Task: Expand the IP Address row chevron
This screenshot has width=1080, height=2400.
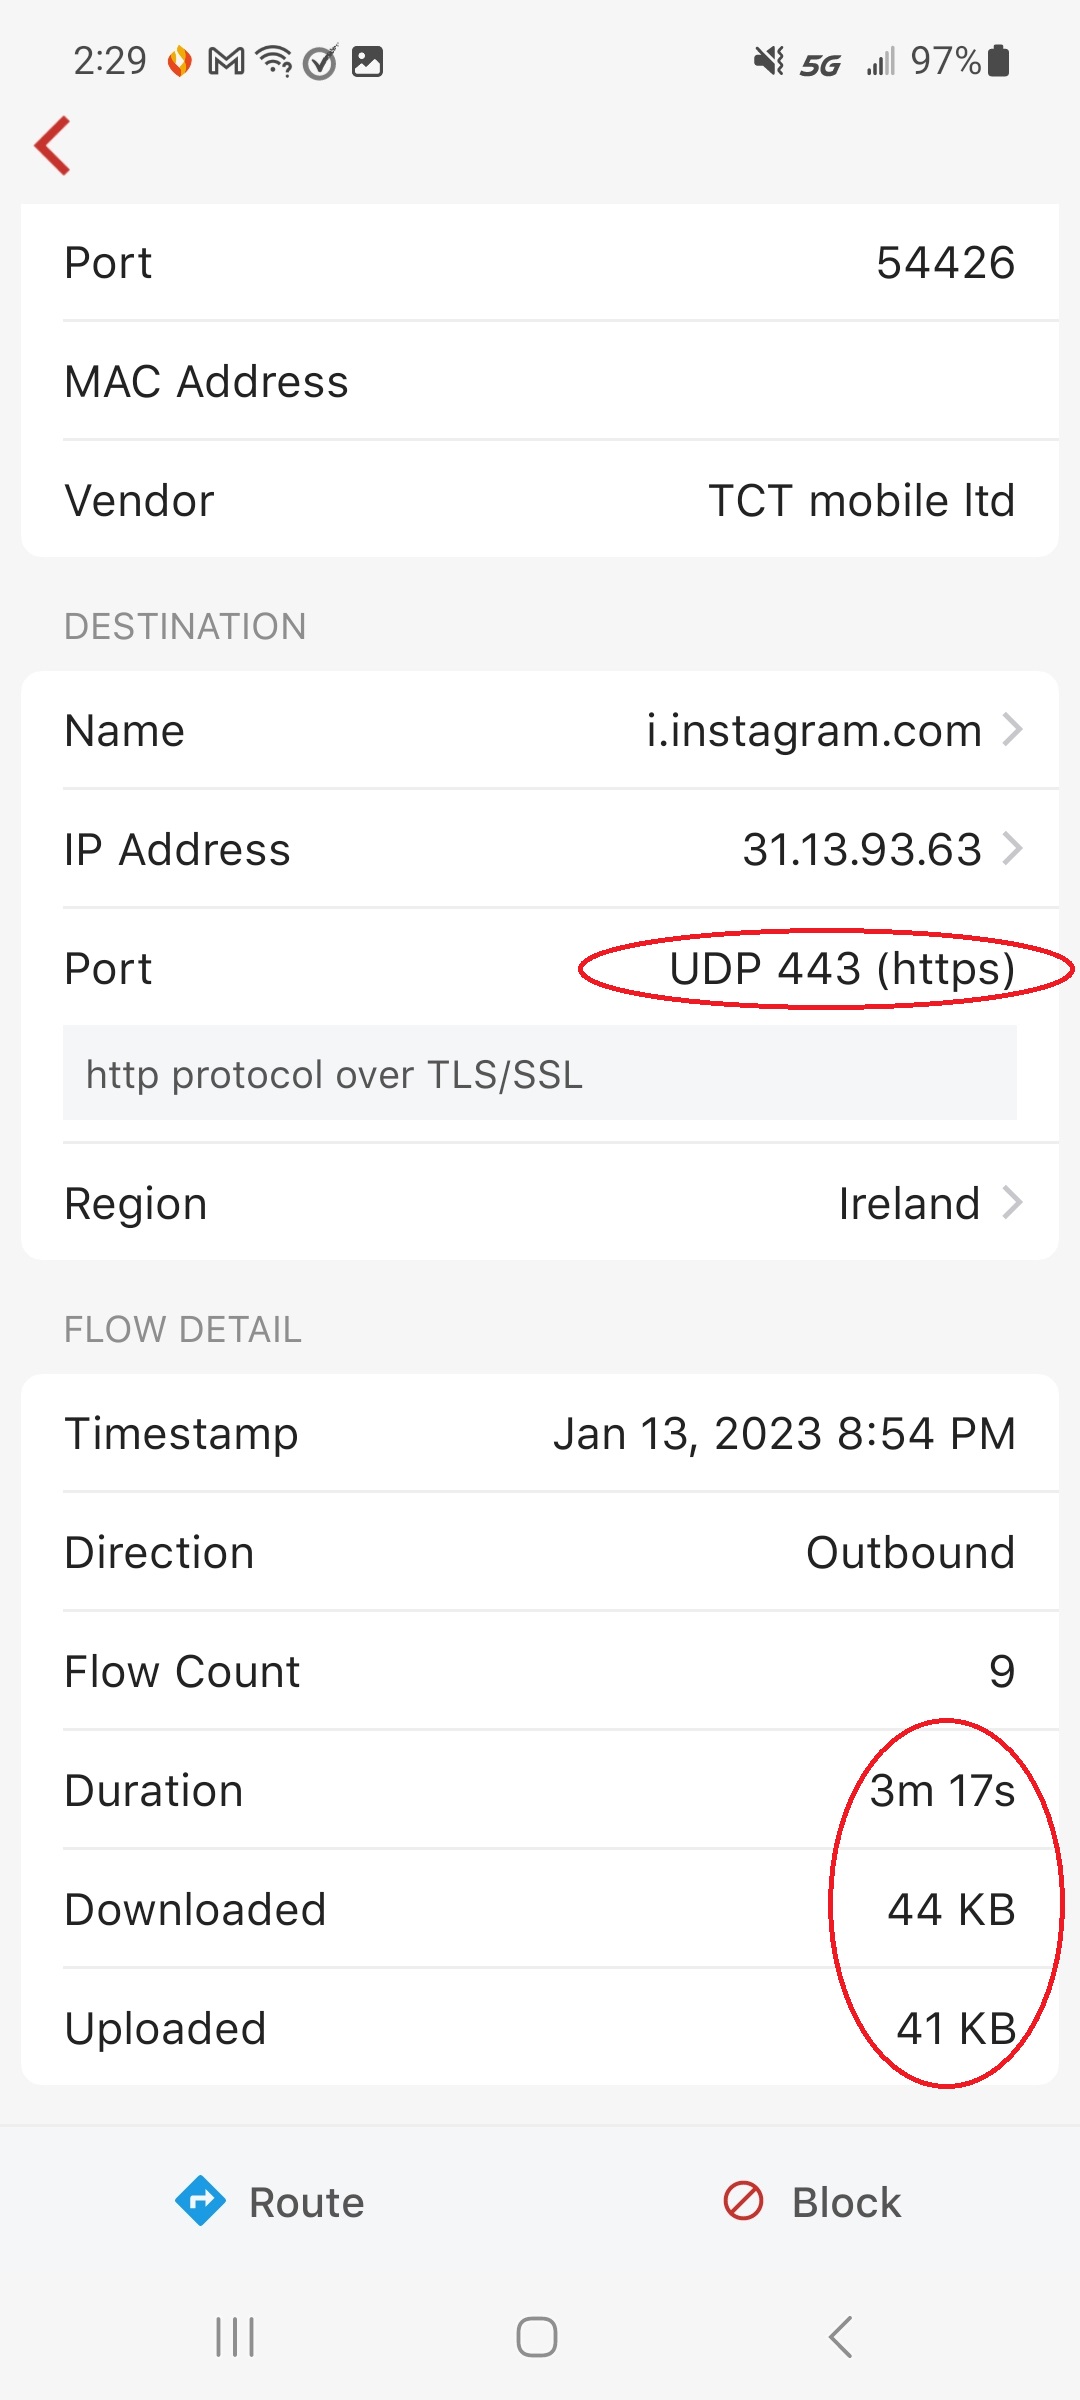Action: click(x=1013, y=849)
